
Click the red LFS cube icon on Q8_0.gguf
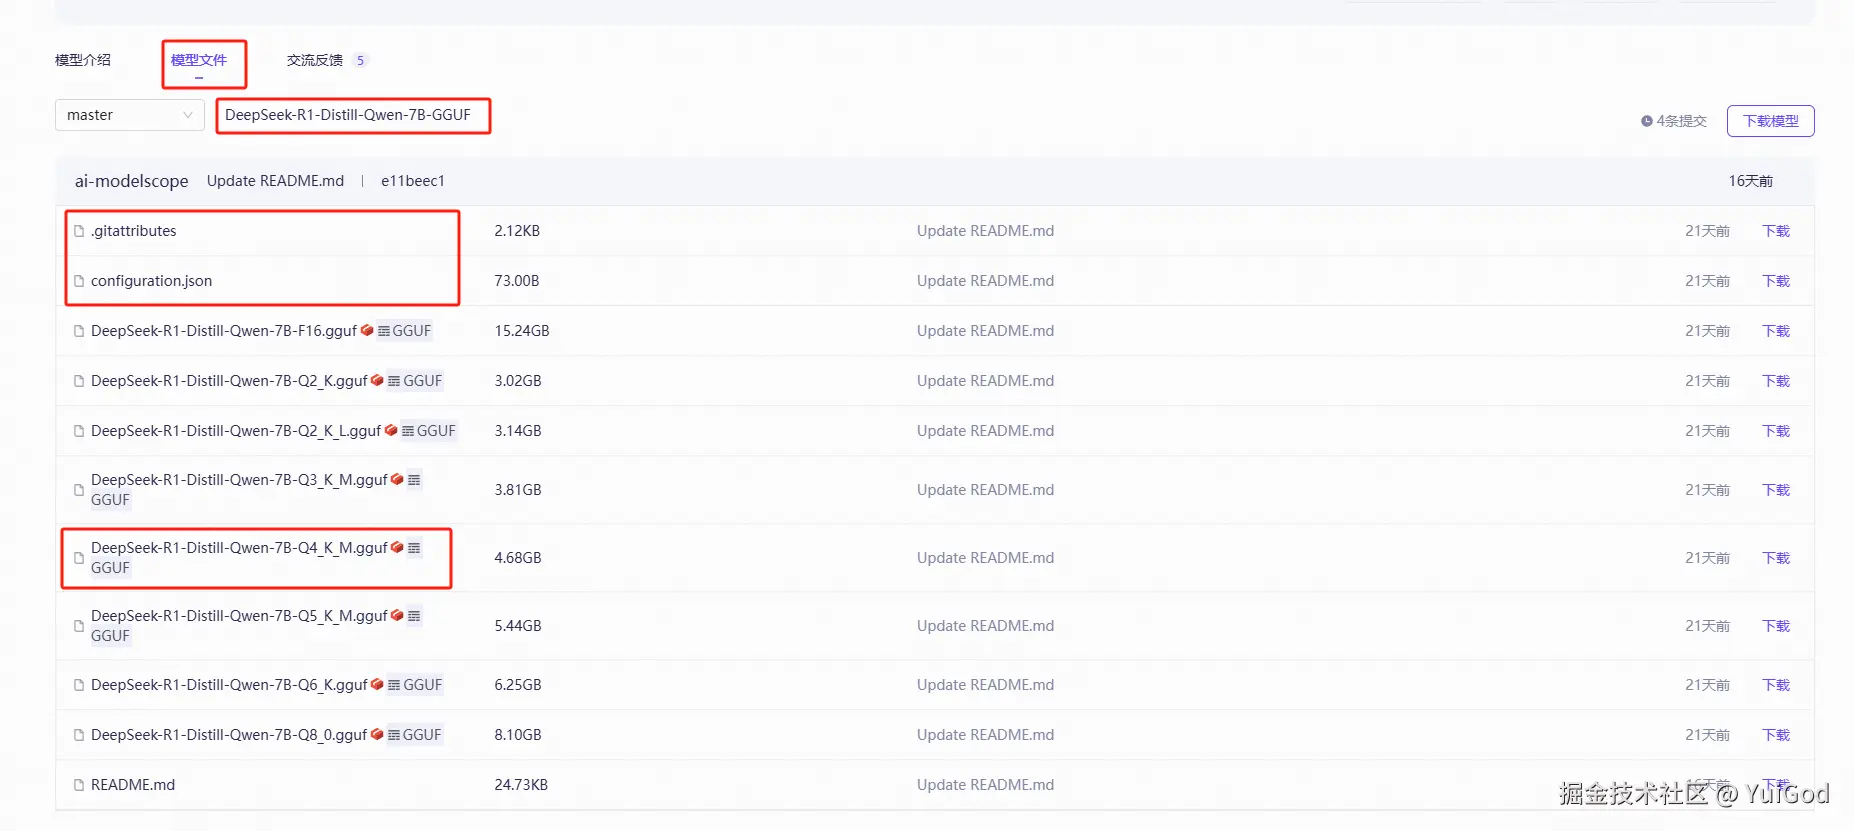(x=377, y=734)
